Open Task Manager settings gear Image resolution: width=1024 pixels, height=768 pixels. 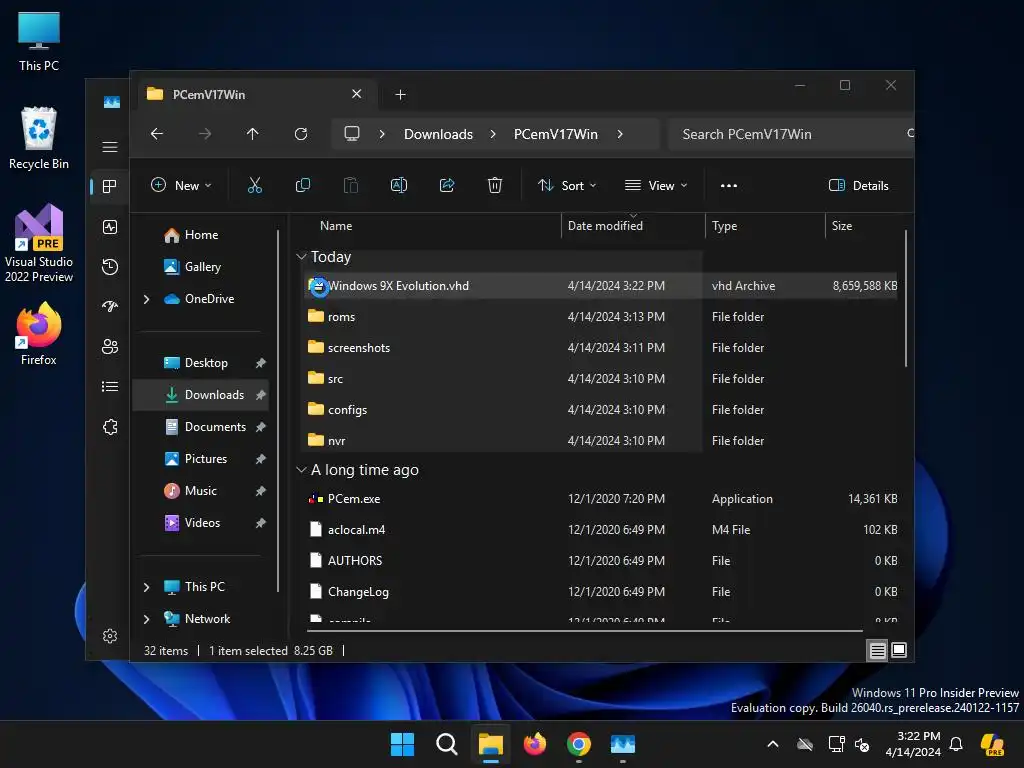click(x=110, y=636)
